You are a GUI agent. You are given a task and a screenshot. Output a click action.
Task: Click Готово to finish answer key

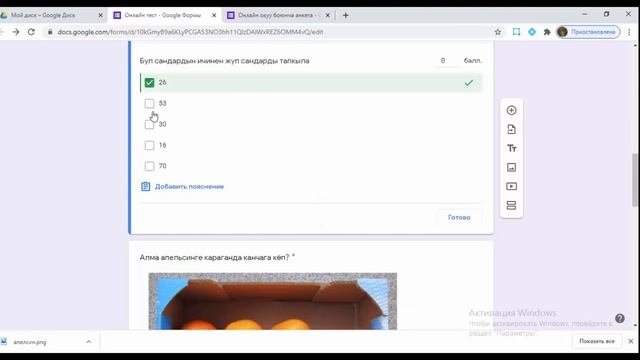[x=459, y=217]
